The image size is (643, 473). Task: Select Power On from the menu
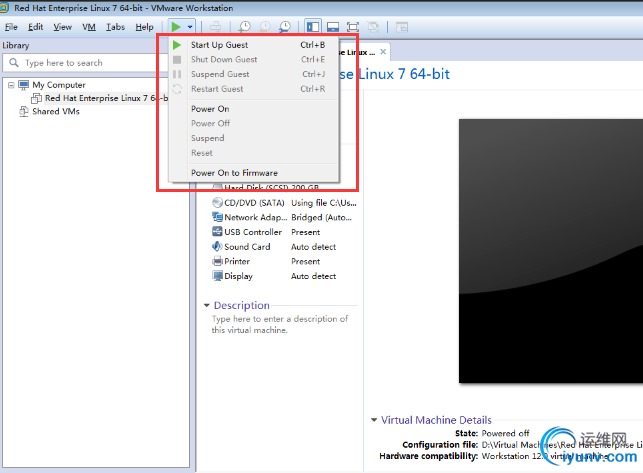(254, 109)
